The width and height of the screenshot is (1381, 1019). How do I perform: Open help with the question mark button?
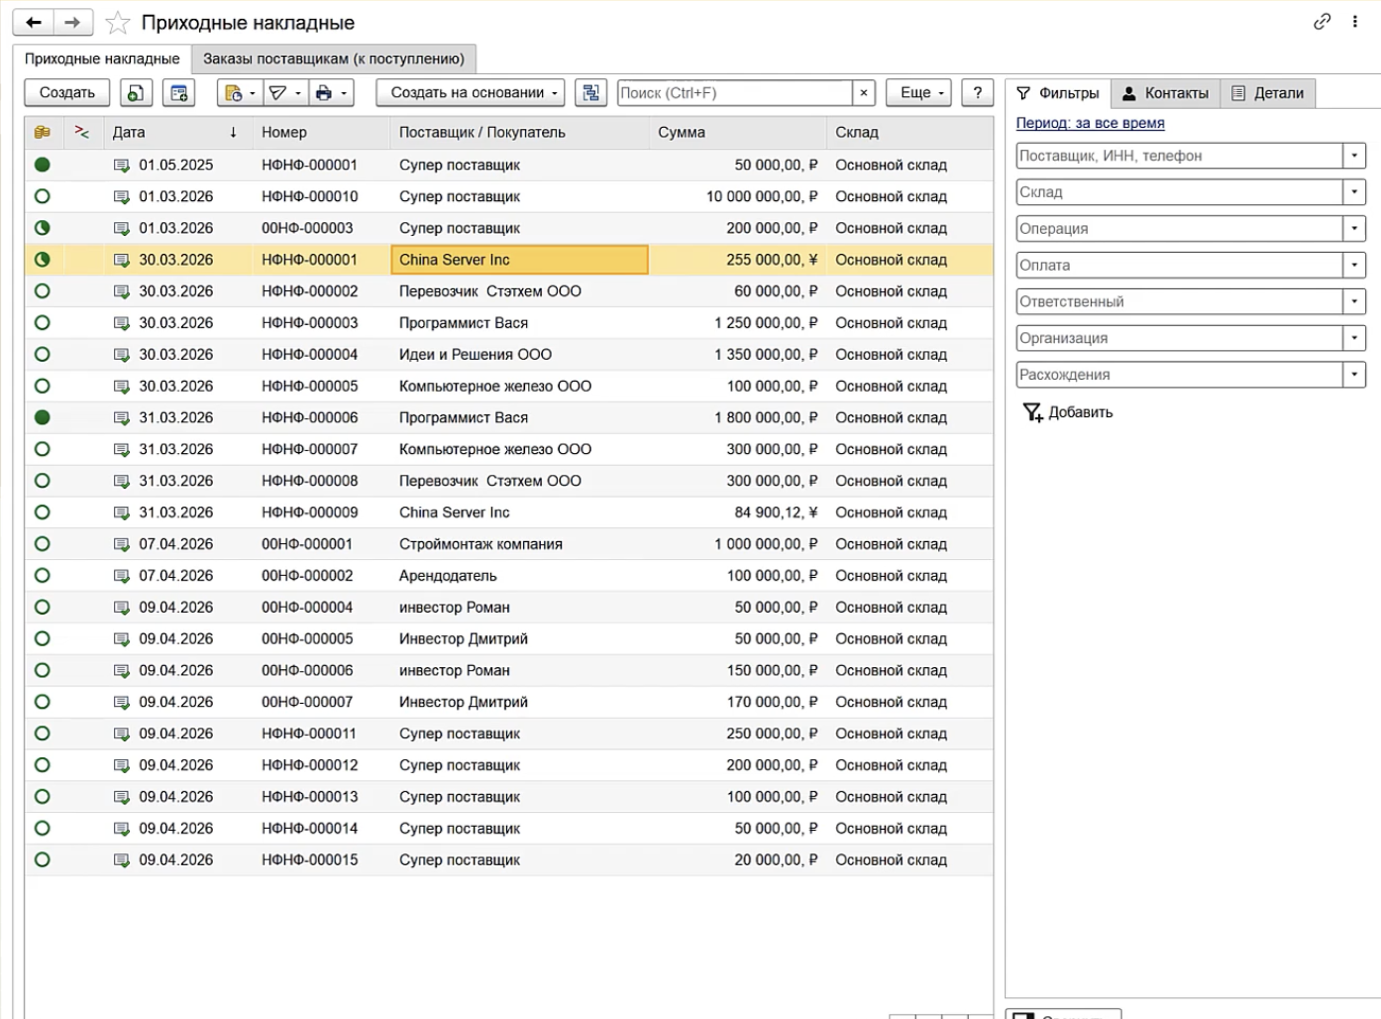978,93
